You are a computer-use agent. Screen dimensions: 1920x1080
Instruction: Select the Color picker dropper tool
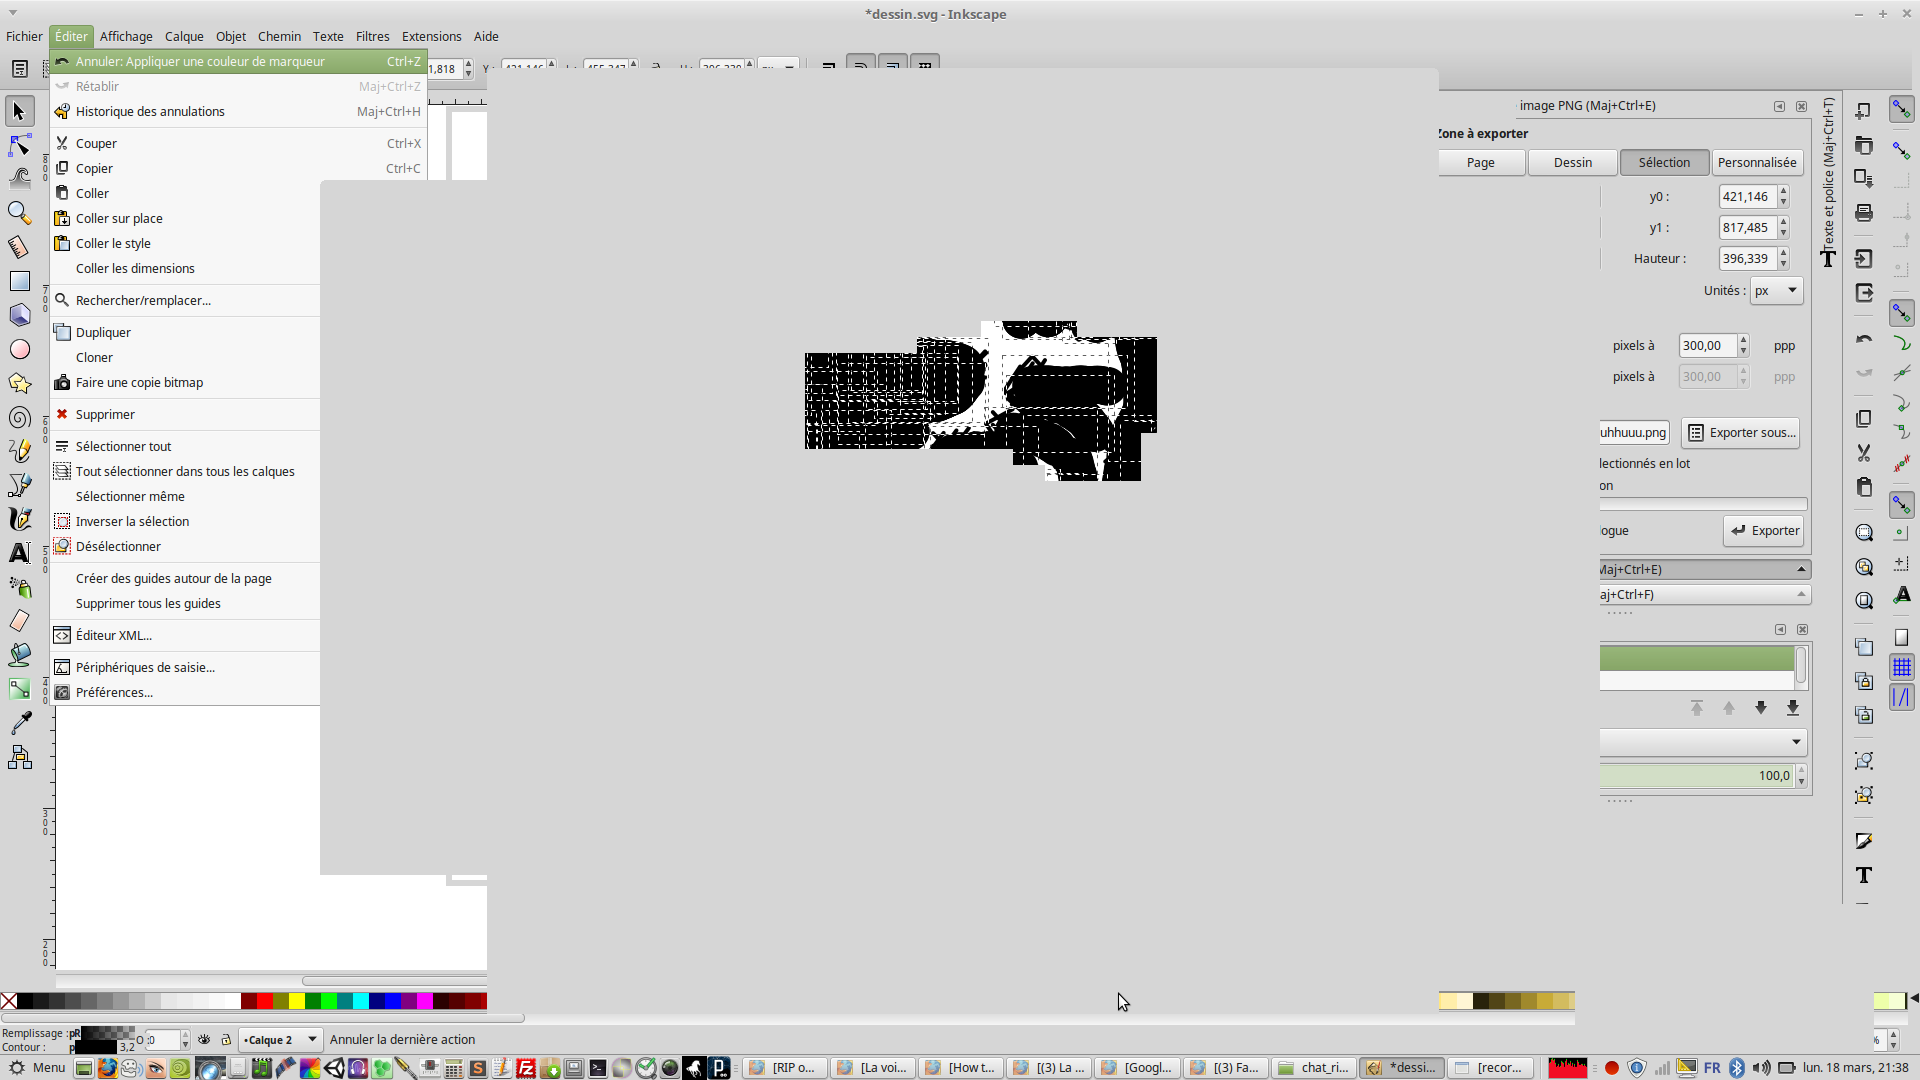19,722
